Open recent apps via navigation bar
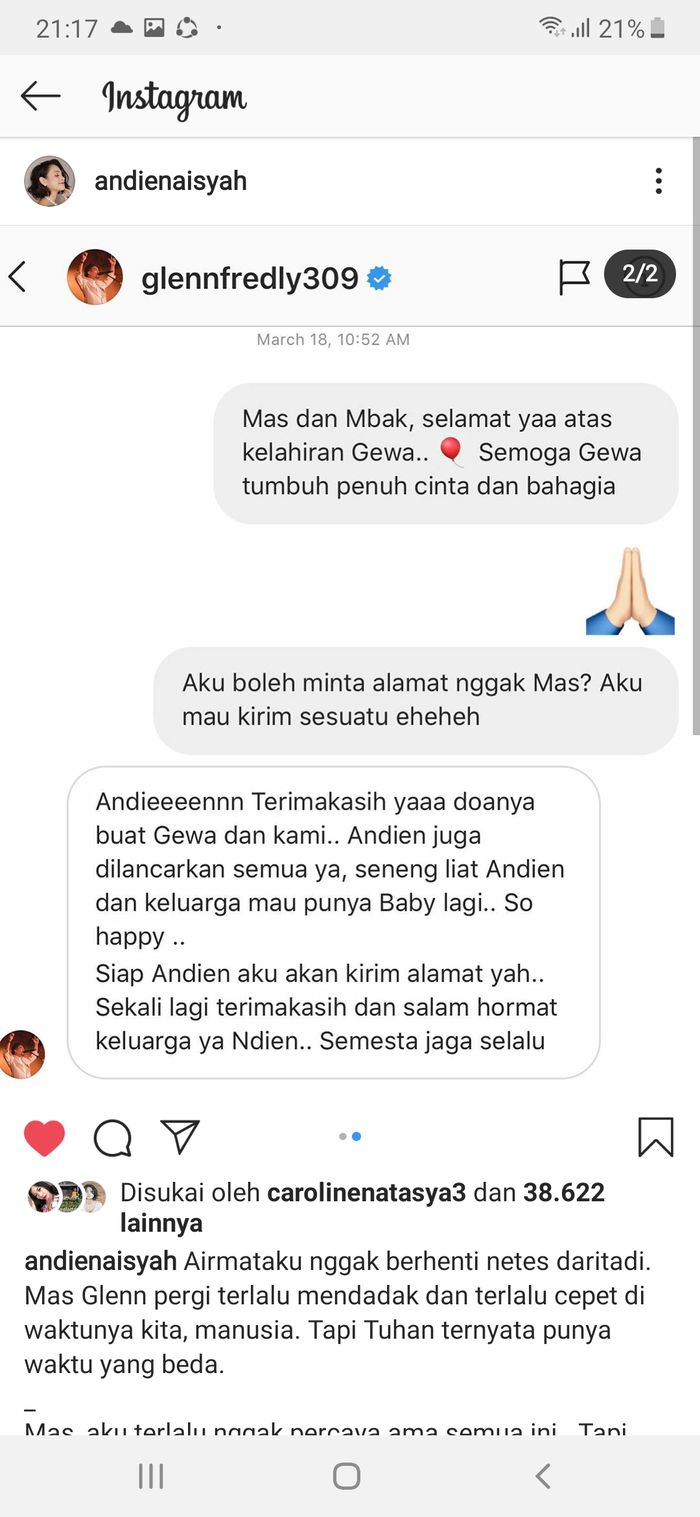 pyautogui.click(x=151, y=1476)
